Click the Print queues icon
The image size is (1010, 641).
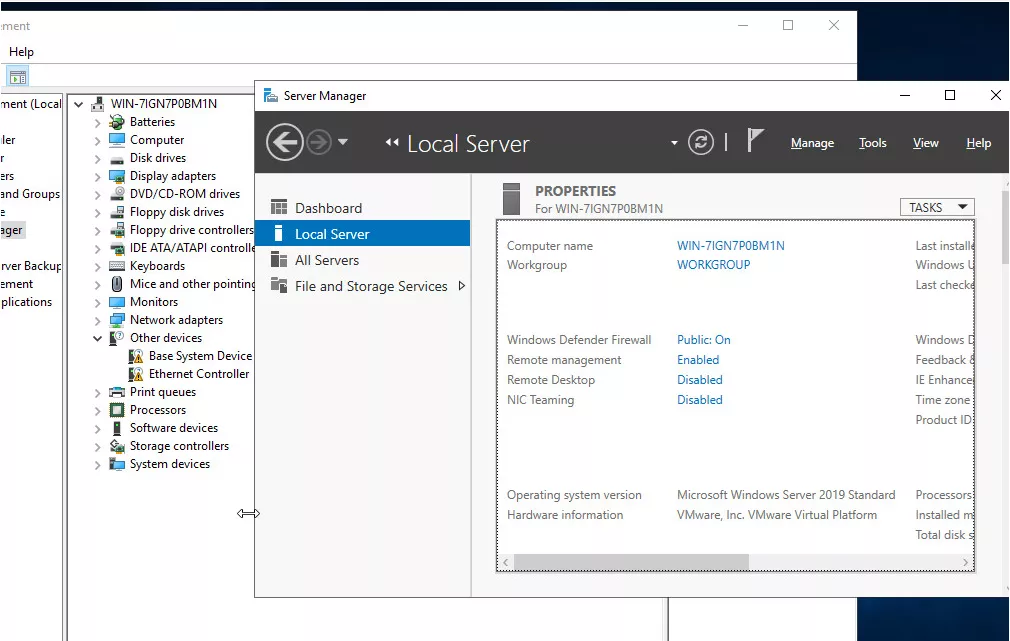tap(117, 392)
